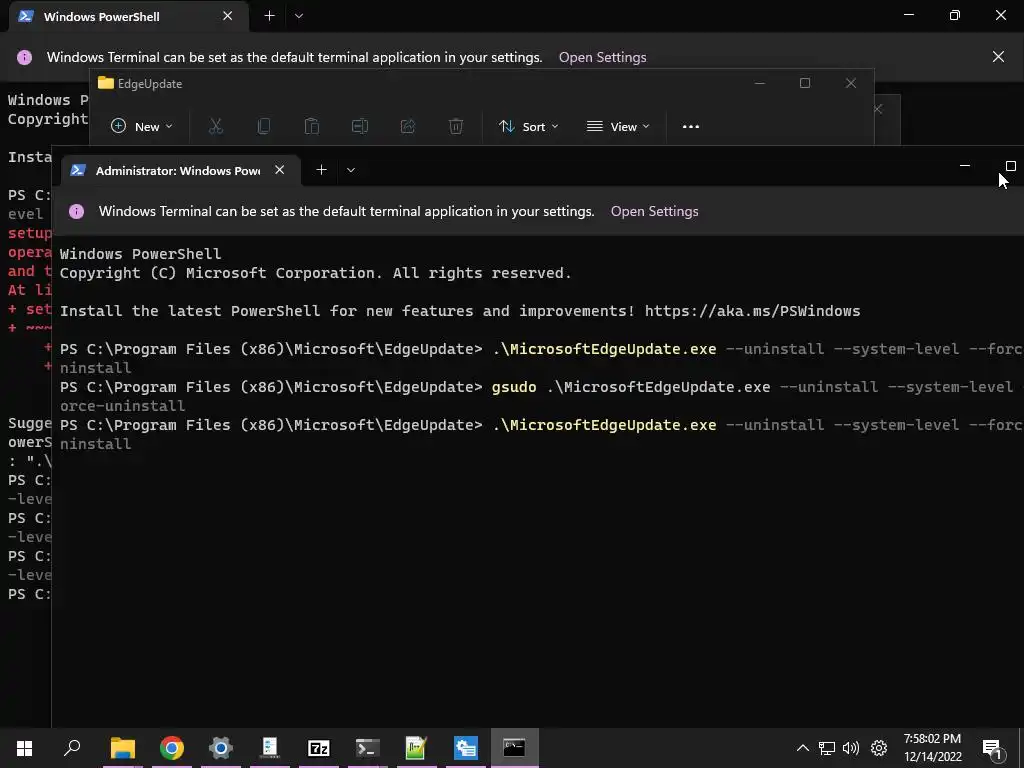1024x768 pixels.
Task: Click the Rename icon in EdgeUpdate toolbar
Action: point(360,126)
